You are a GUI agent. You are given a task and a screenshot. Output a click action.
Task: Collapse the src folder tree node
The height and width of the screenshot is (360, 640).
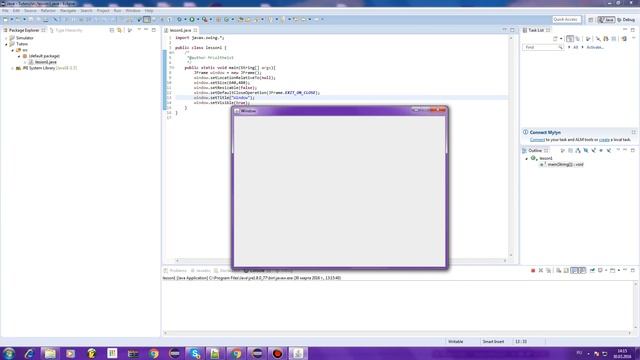coord(12,50)
